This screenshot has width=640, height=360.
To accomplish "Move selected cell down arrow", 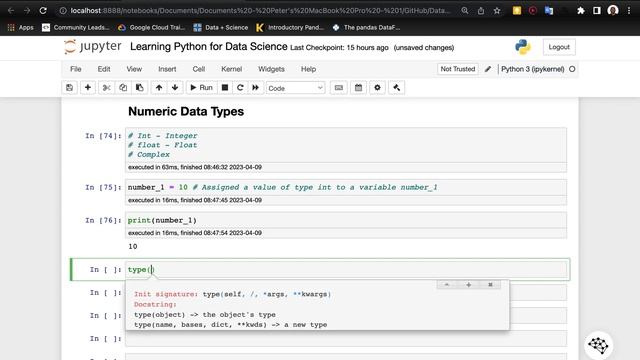I will [x=175, y=88].
